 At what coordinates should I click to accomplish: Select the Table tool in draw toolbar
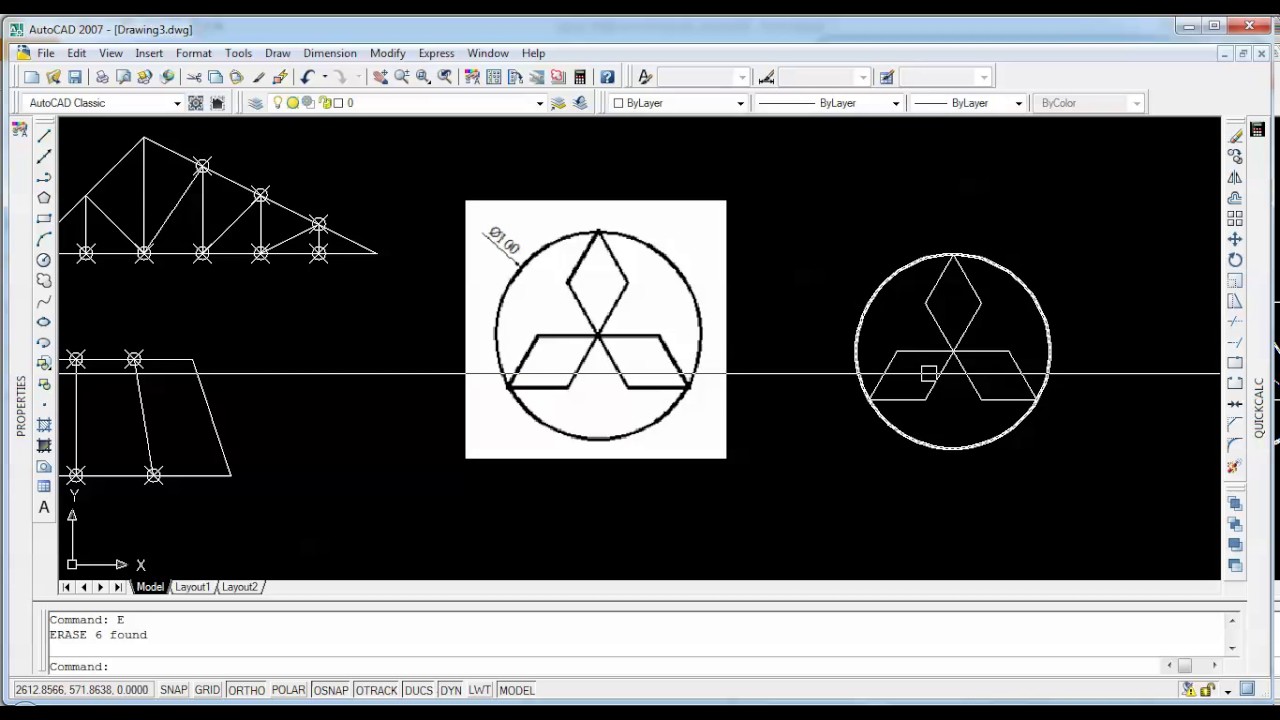point(44,486)
